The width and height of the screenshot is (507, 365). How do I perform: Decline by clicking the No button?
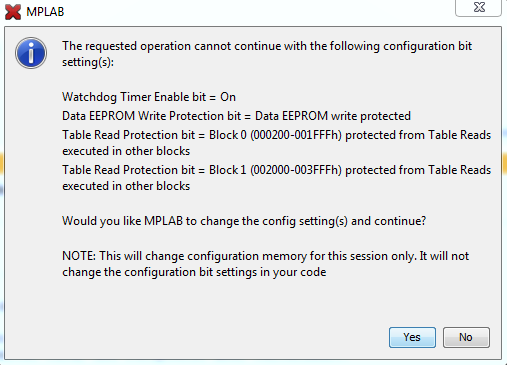pyautogui.click(x=466, y=337)
